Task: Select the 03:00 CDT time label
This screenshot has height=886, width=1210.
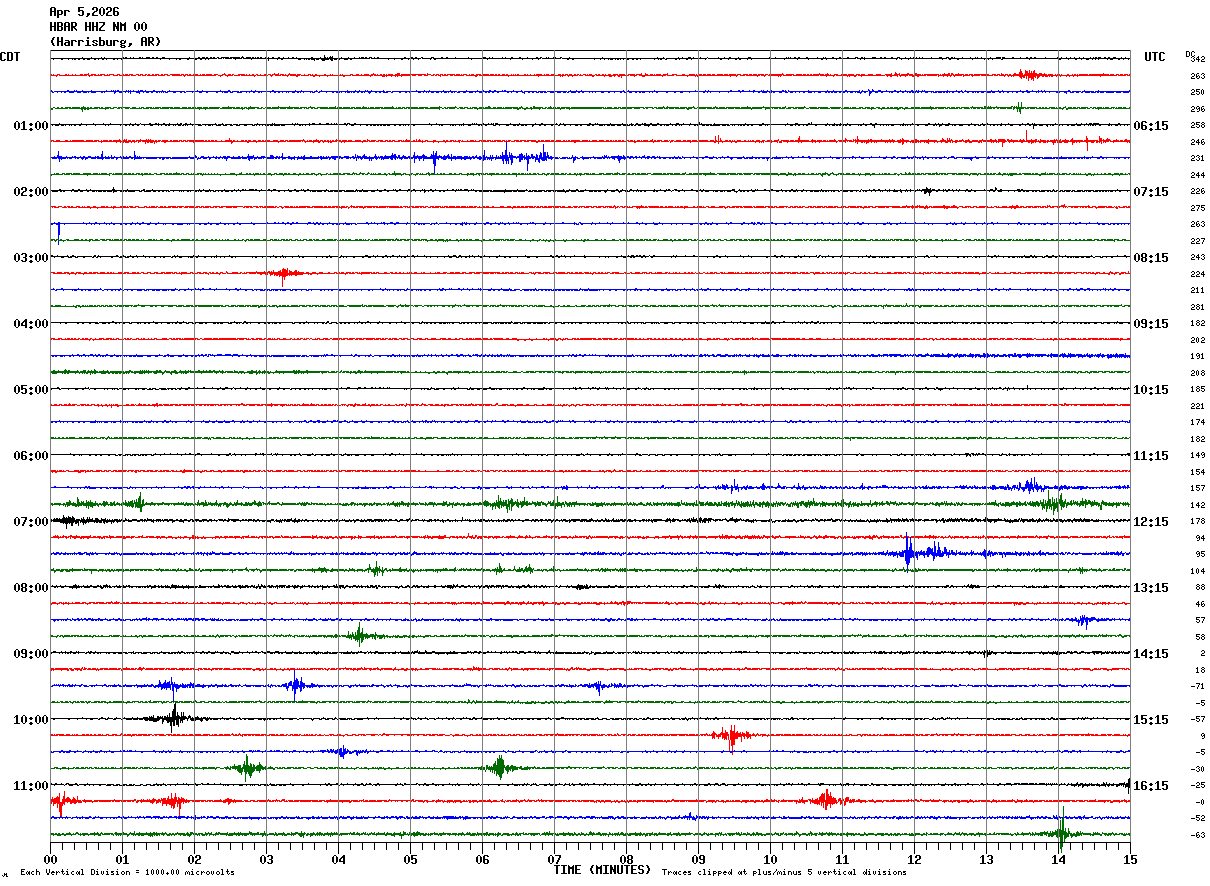Action: (31, 258)
